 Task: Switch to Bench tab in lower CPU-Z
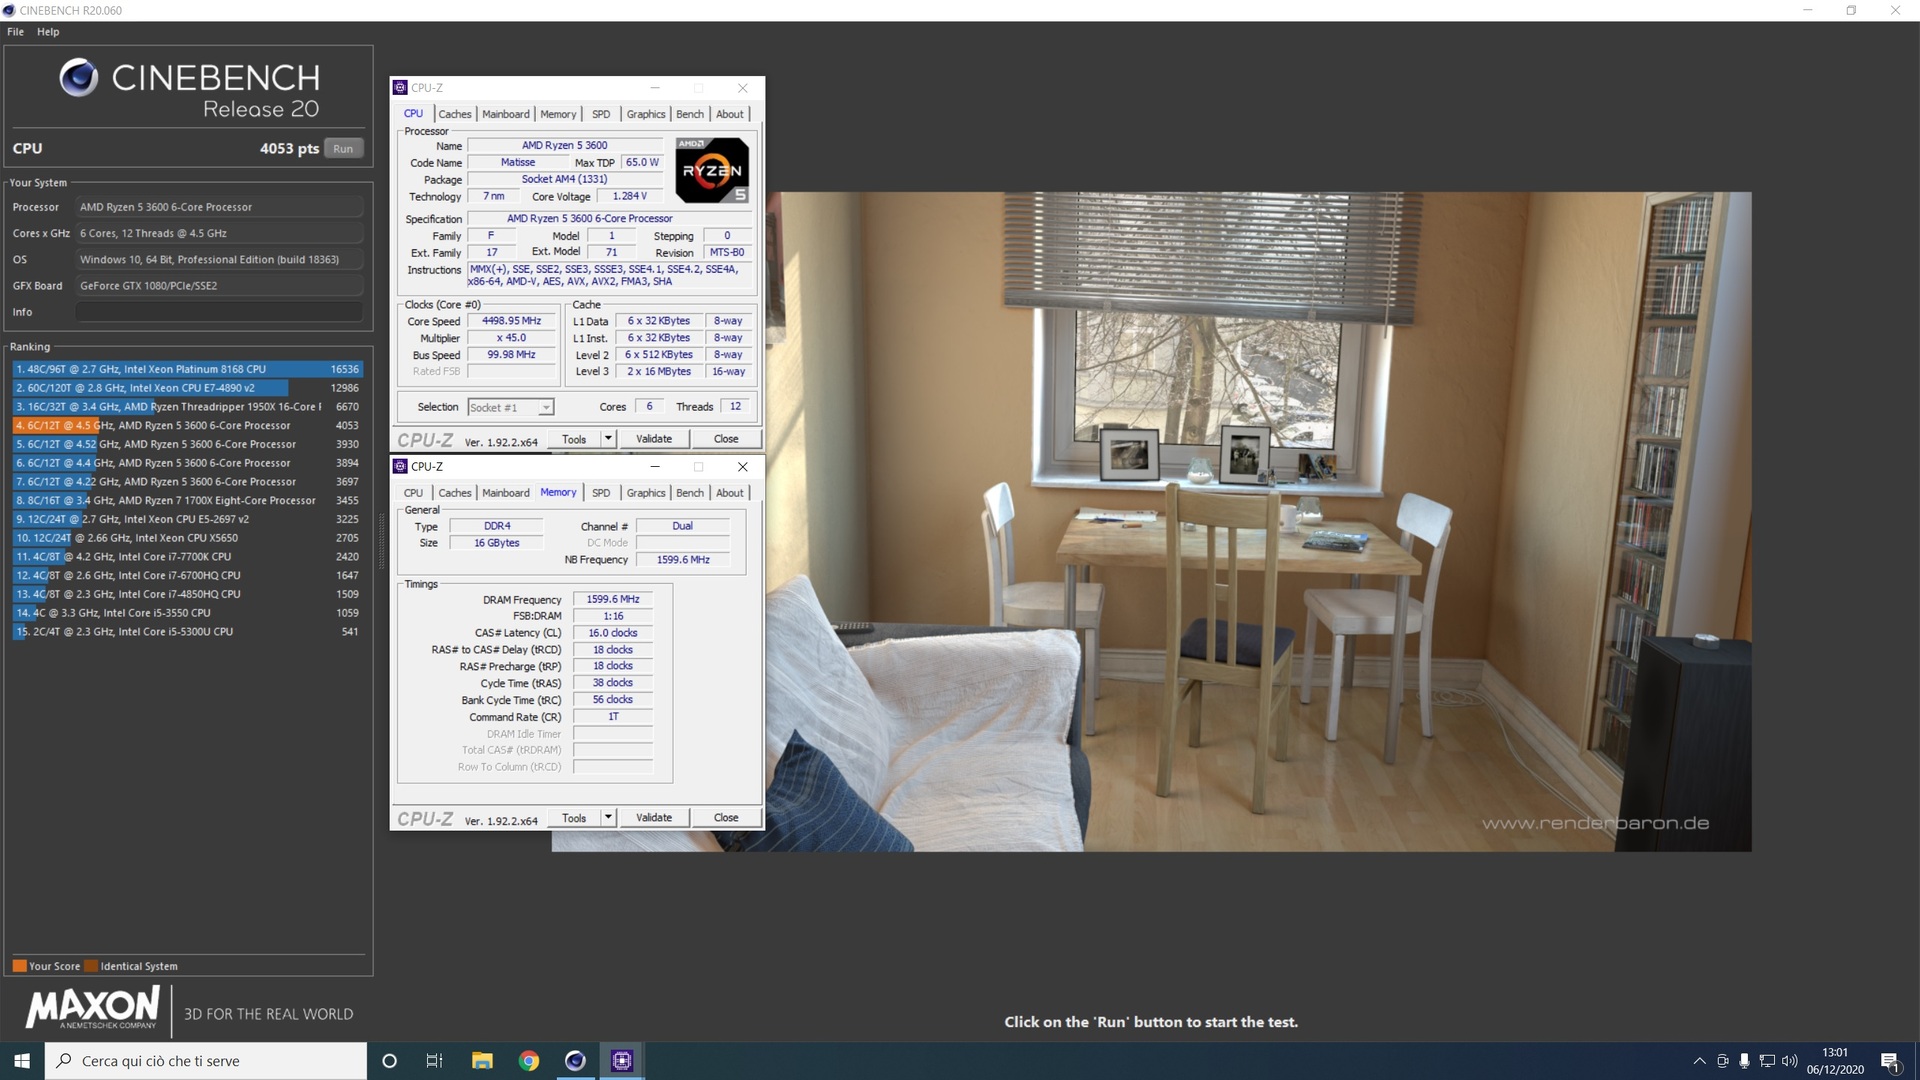(690, 493)
